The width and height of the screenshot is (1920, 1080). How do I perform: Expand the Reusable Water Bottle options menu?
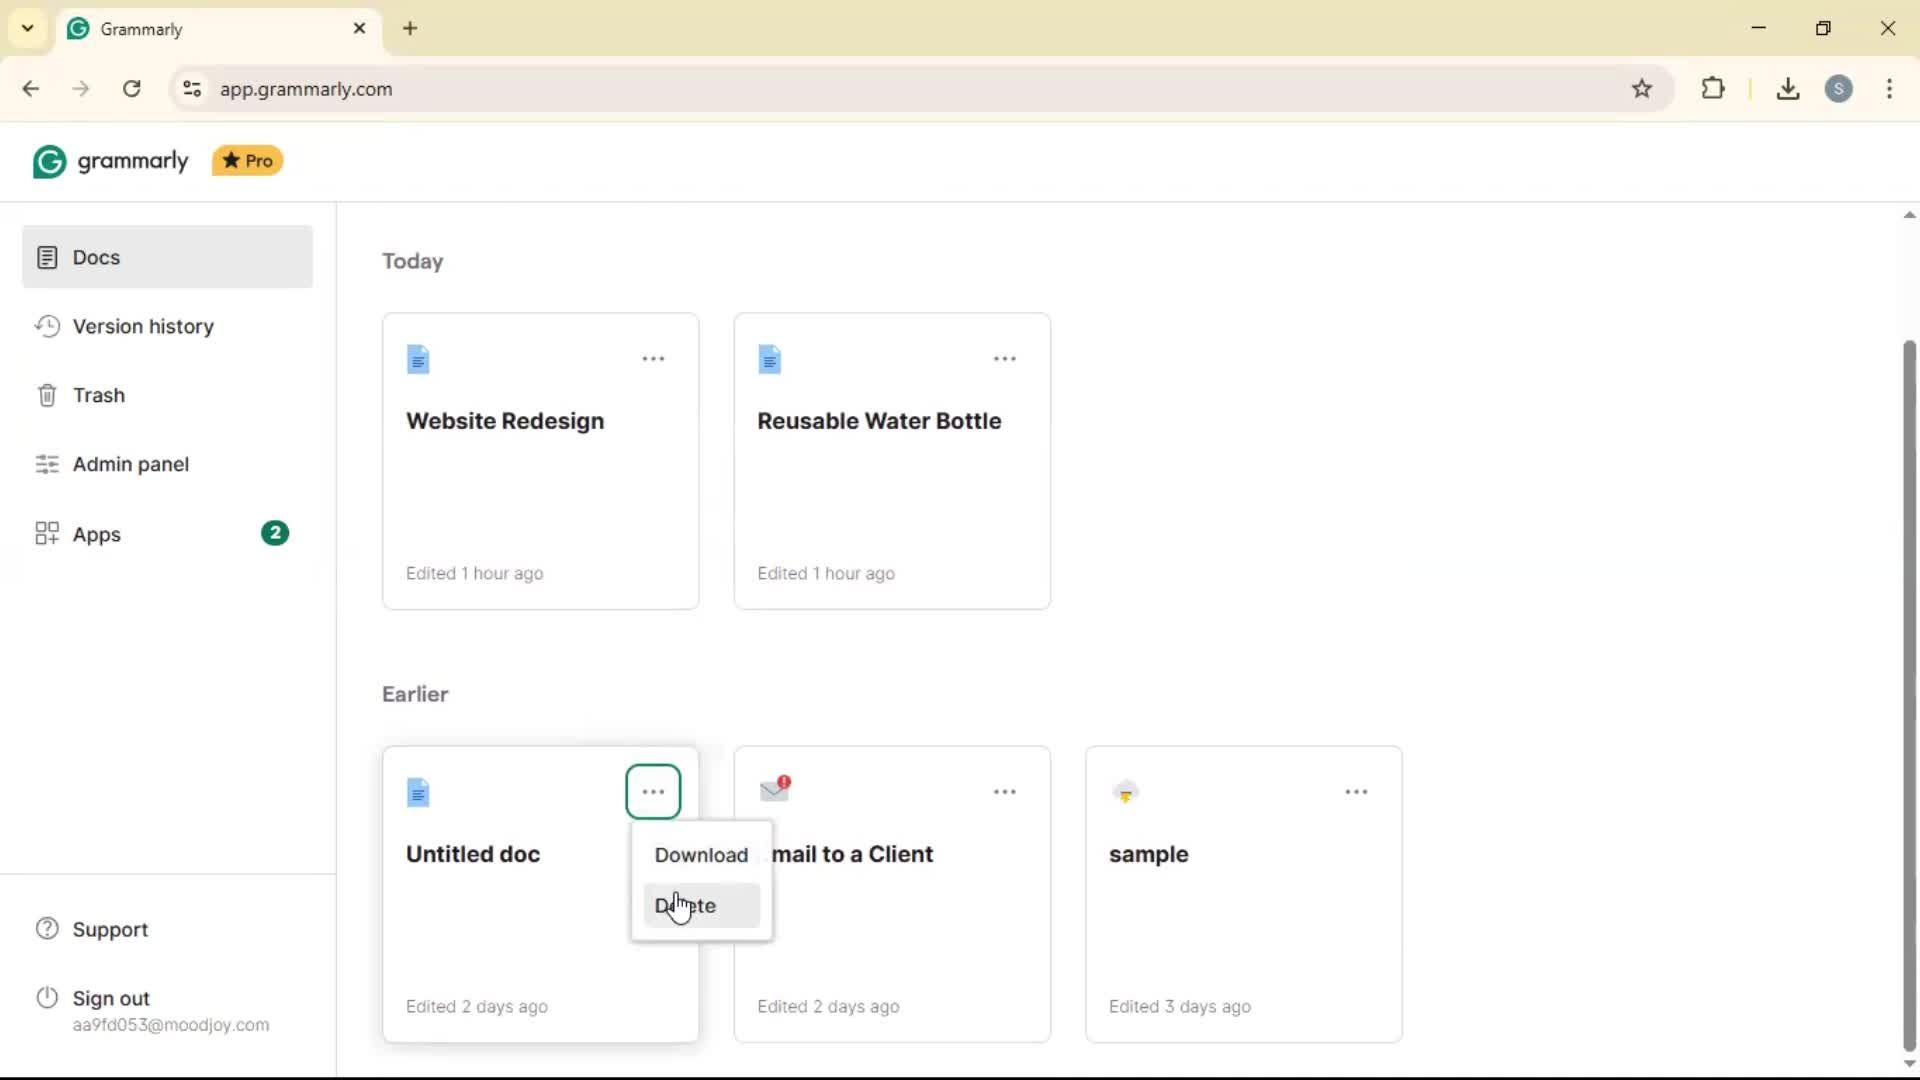point(1004,359)
